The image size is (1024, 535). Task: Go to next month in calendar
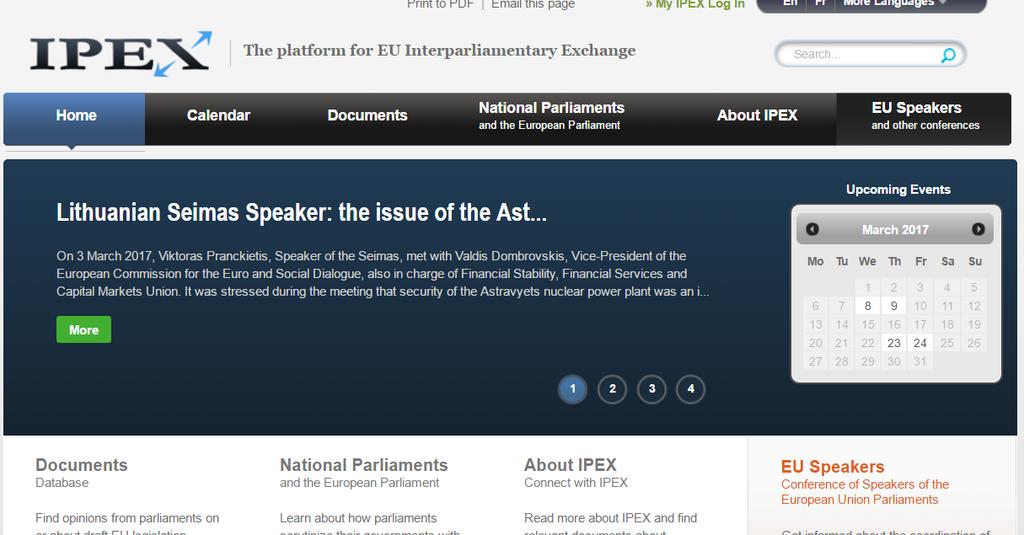[978, 229]
